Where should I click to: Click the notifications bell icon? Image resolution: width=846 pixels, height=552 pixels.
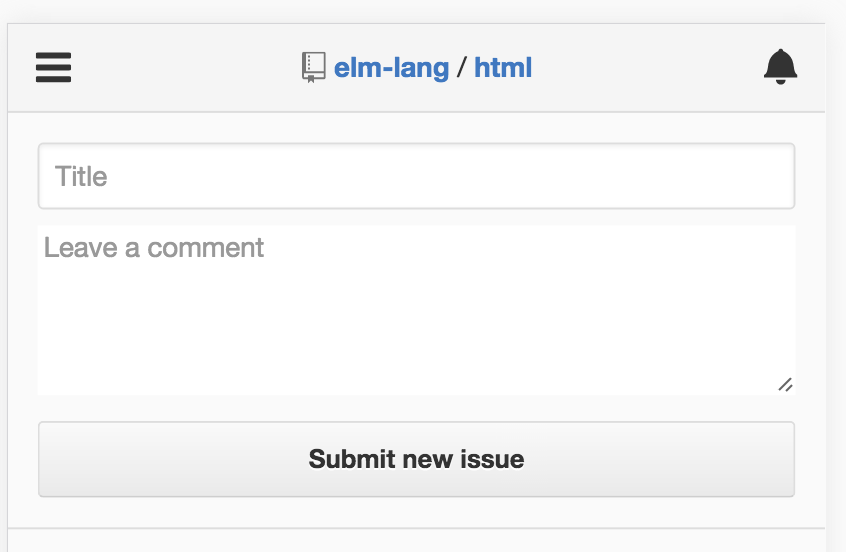pyautogui.click(x=780, y=67)
